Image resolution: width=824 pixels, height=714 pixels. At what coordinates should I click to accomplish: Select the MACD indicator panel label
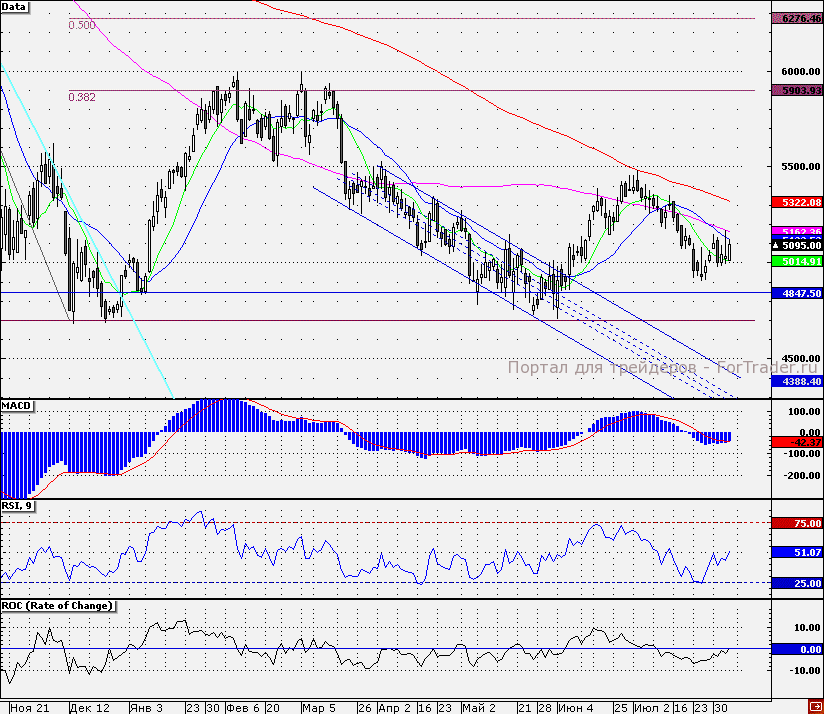point(17,405)
